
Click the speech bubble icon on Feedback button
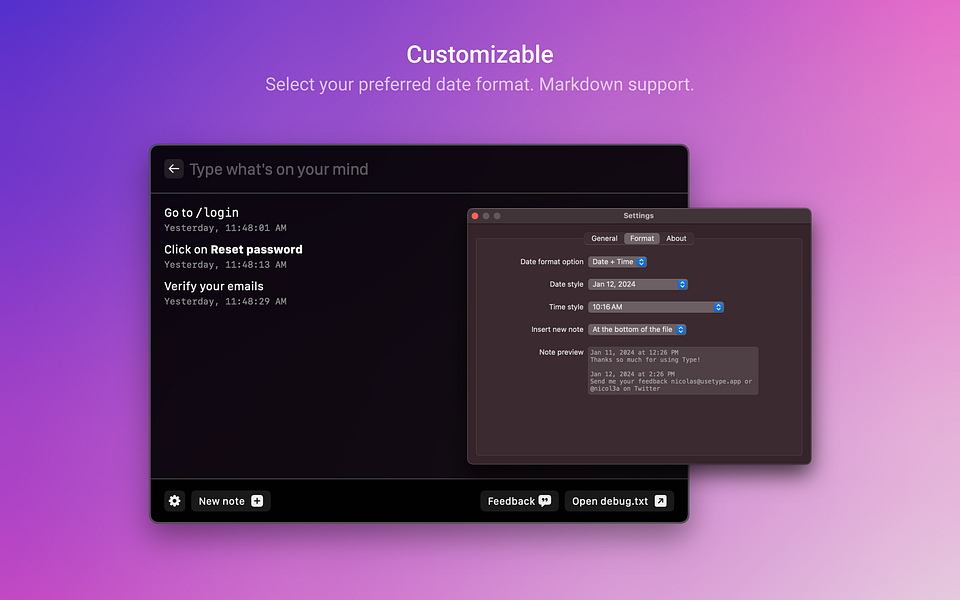[545, 500]
